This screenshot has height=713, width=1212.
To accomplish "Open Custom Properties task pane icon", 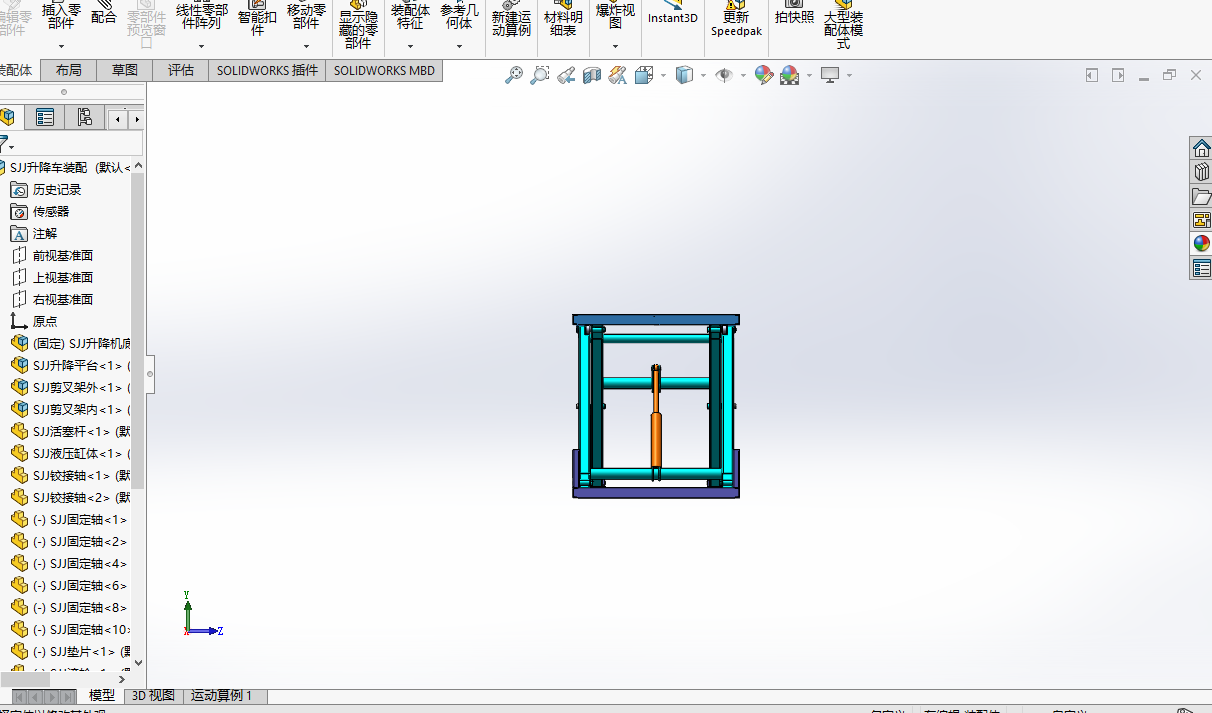I will pos(1201,268).
